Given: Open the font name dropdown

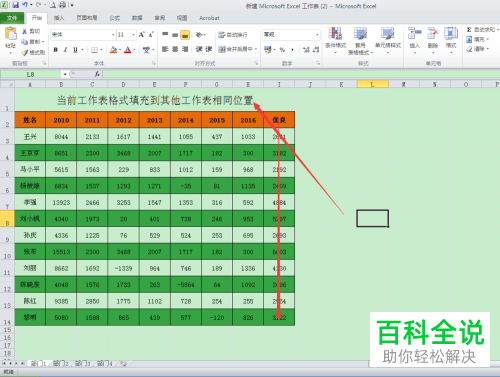Looking at the screenshot, I should [x=113, y=35].
